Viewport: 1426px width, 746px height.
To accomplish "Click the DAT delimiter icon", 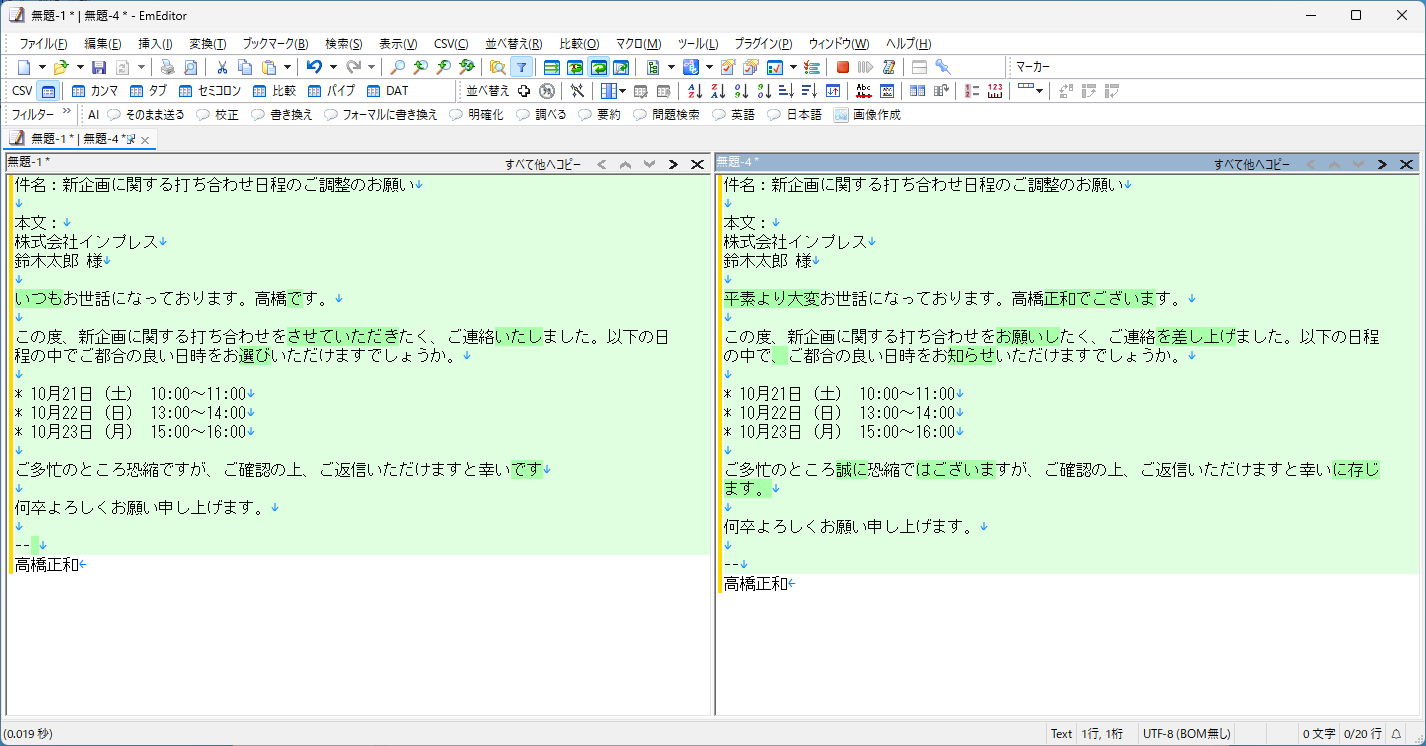I will coord(385,90).
